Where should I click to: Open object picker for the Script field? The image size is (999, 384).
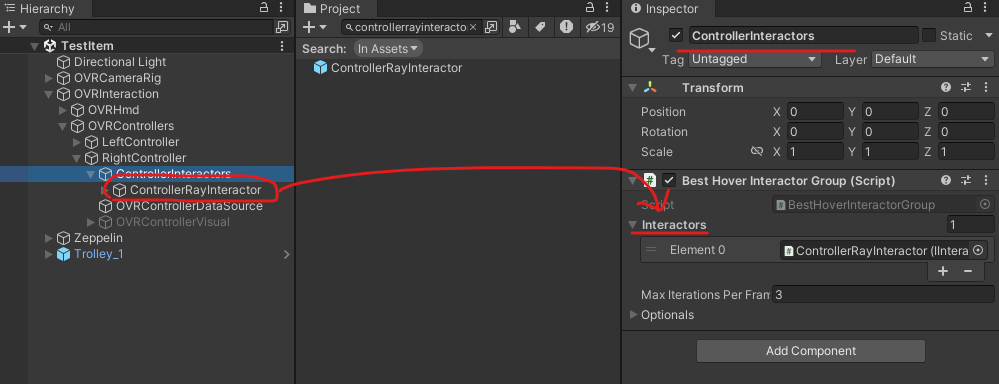pos(984,204)
